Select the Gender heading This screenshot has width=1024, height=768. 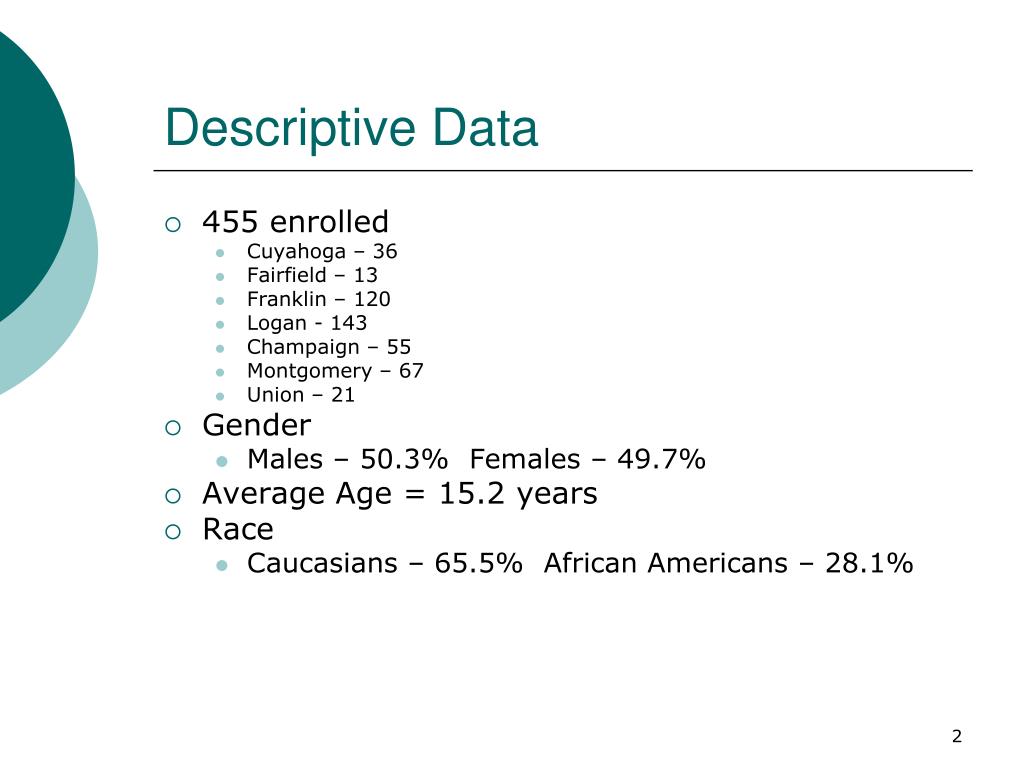pos(257,425)
